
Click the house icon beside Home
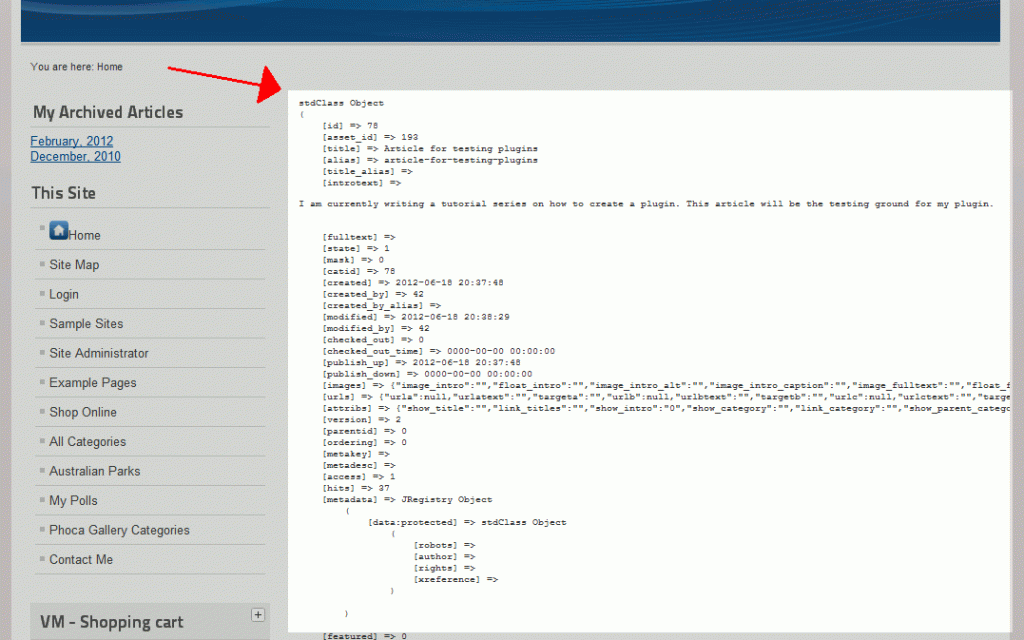[58, 231]
